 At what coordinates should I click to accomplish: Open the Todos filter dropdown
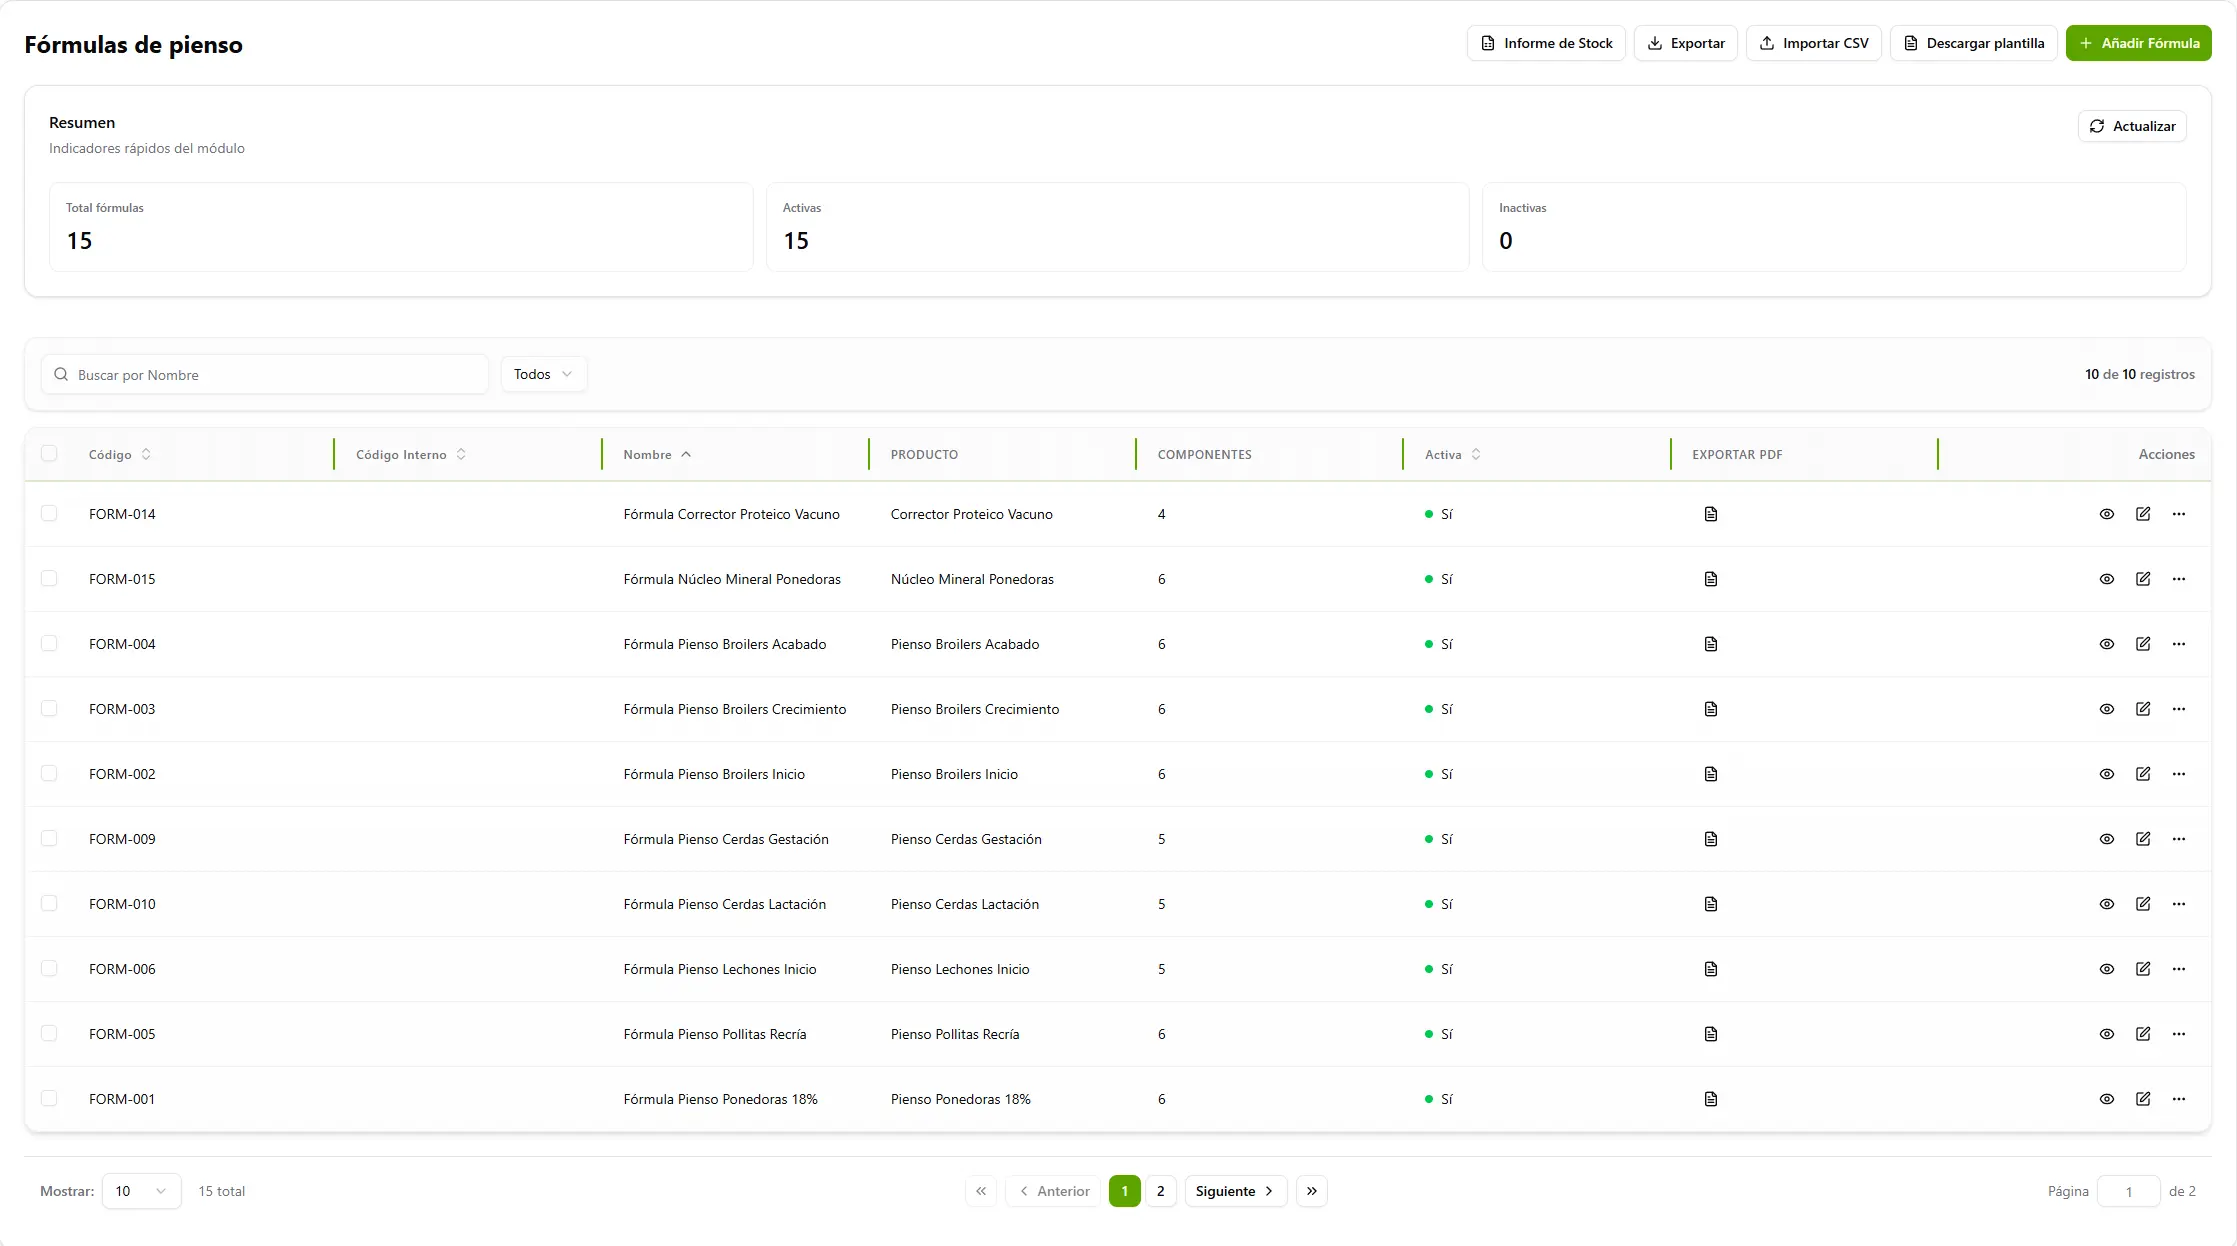pos(543,374)
